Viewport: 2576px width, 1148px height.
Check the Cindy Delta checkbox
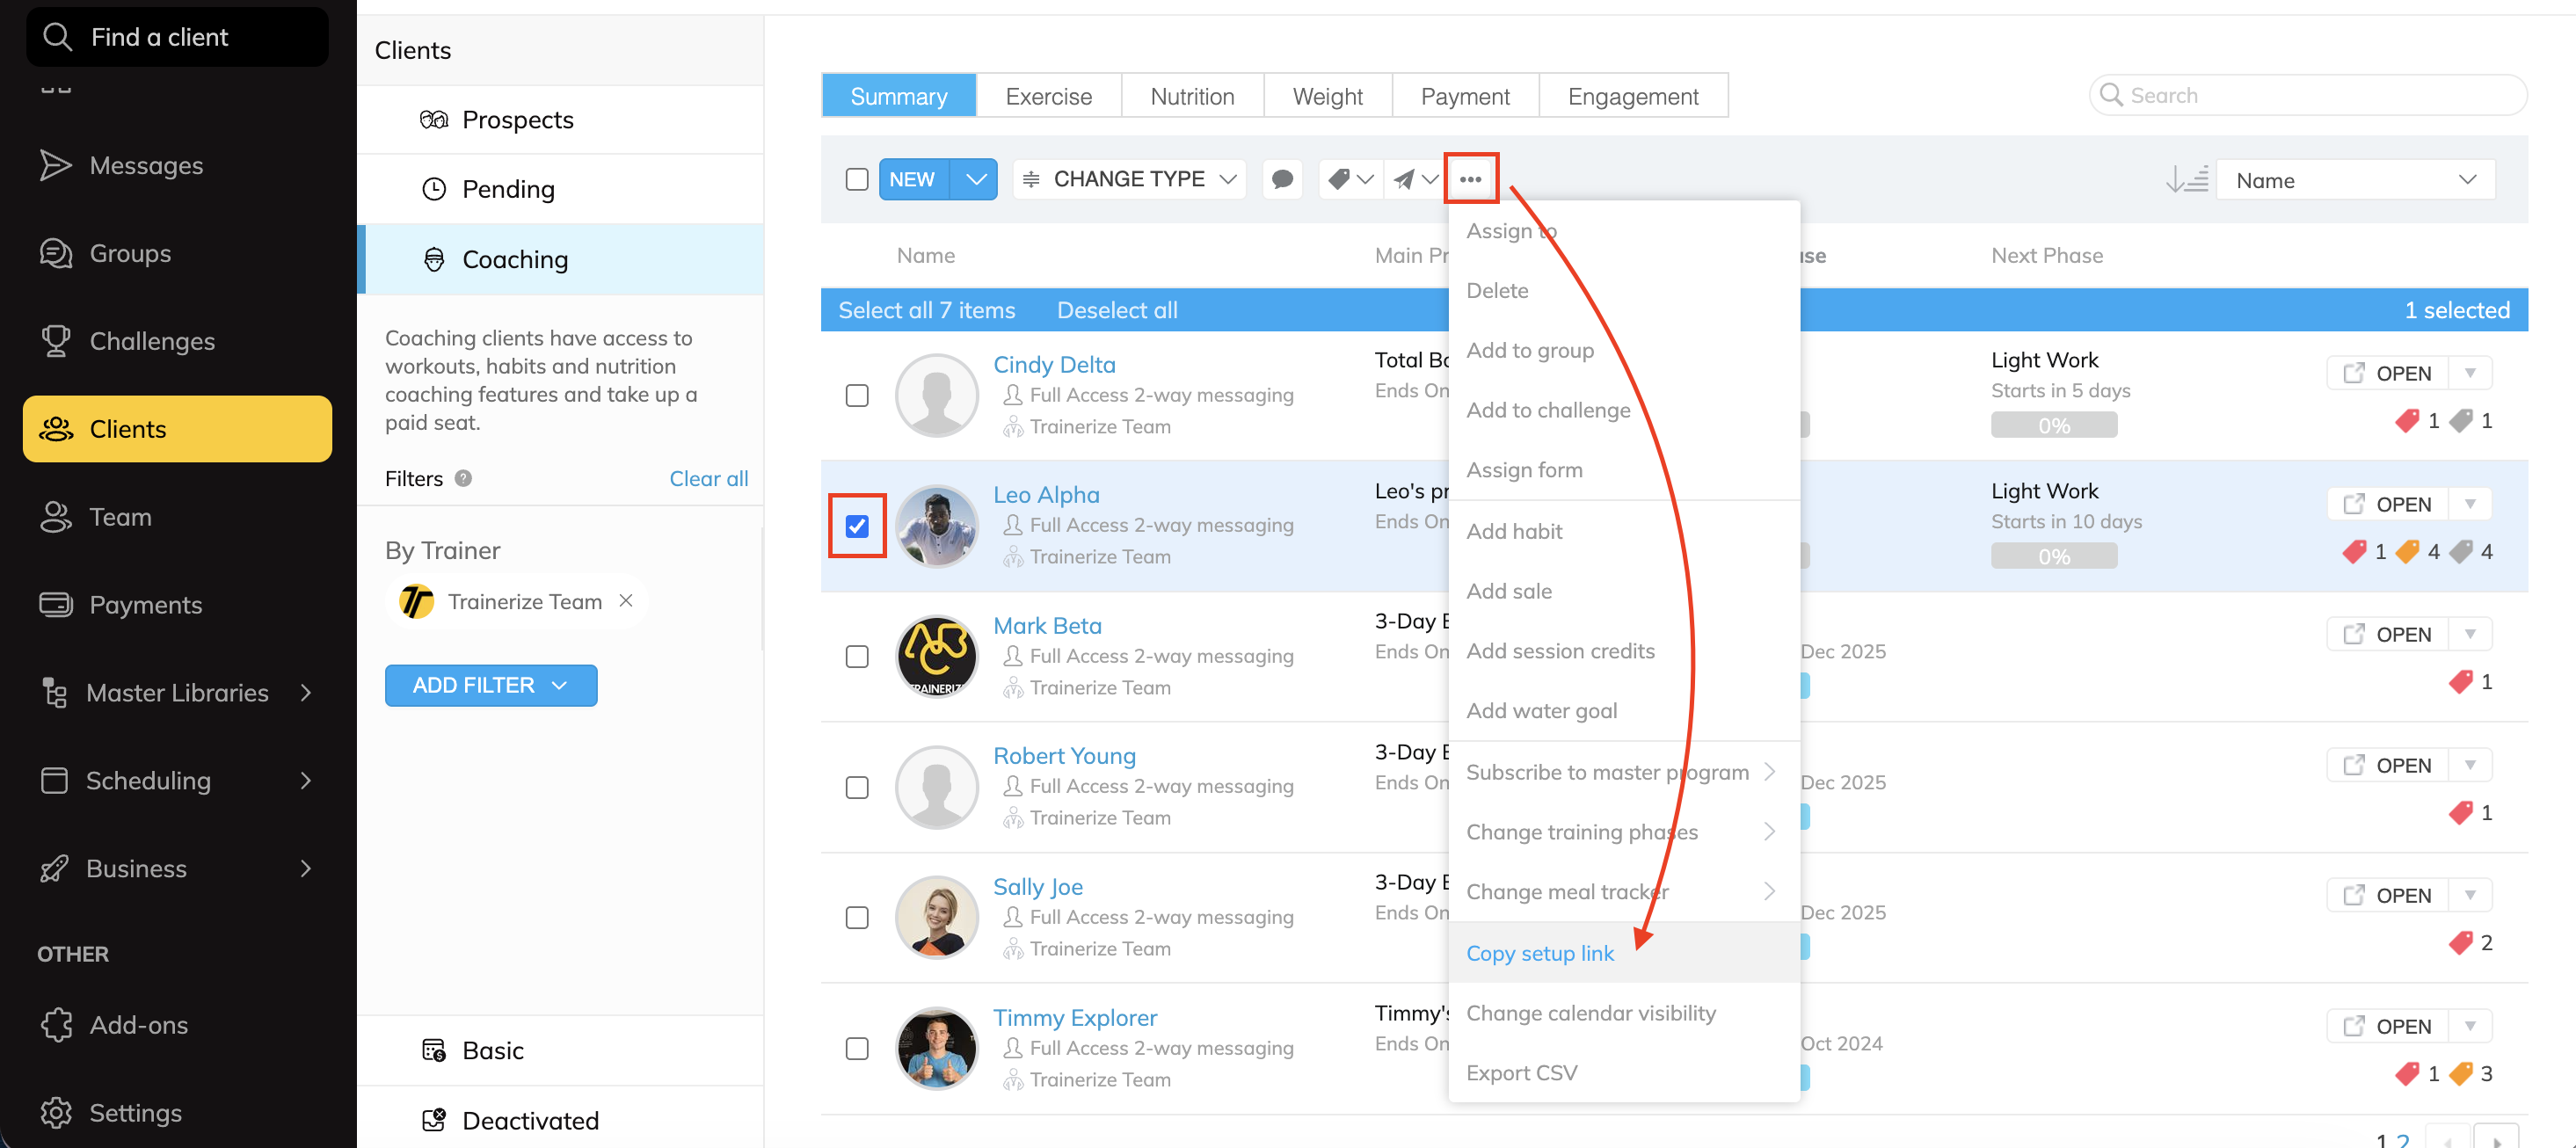[857, 396]
